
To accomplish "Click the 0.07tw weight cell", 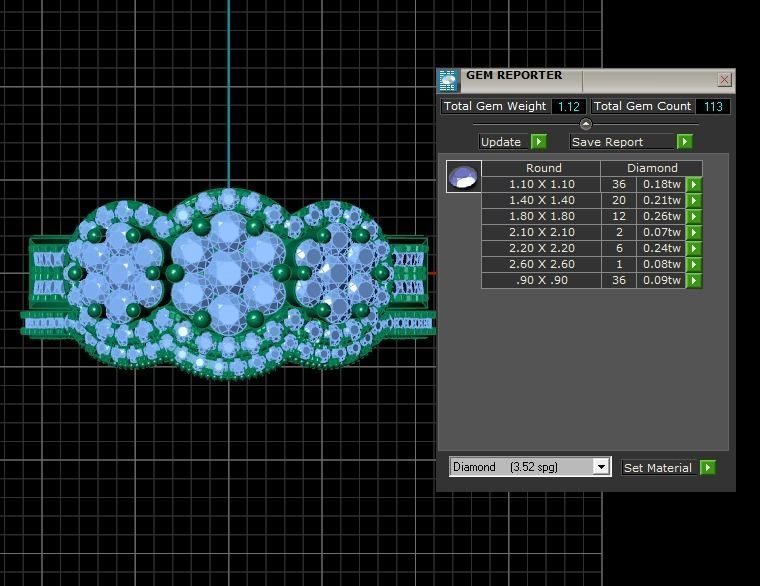I will tap(661, 232).
